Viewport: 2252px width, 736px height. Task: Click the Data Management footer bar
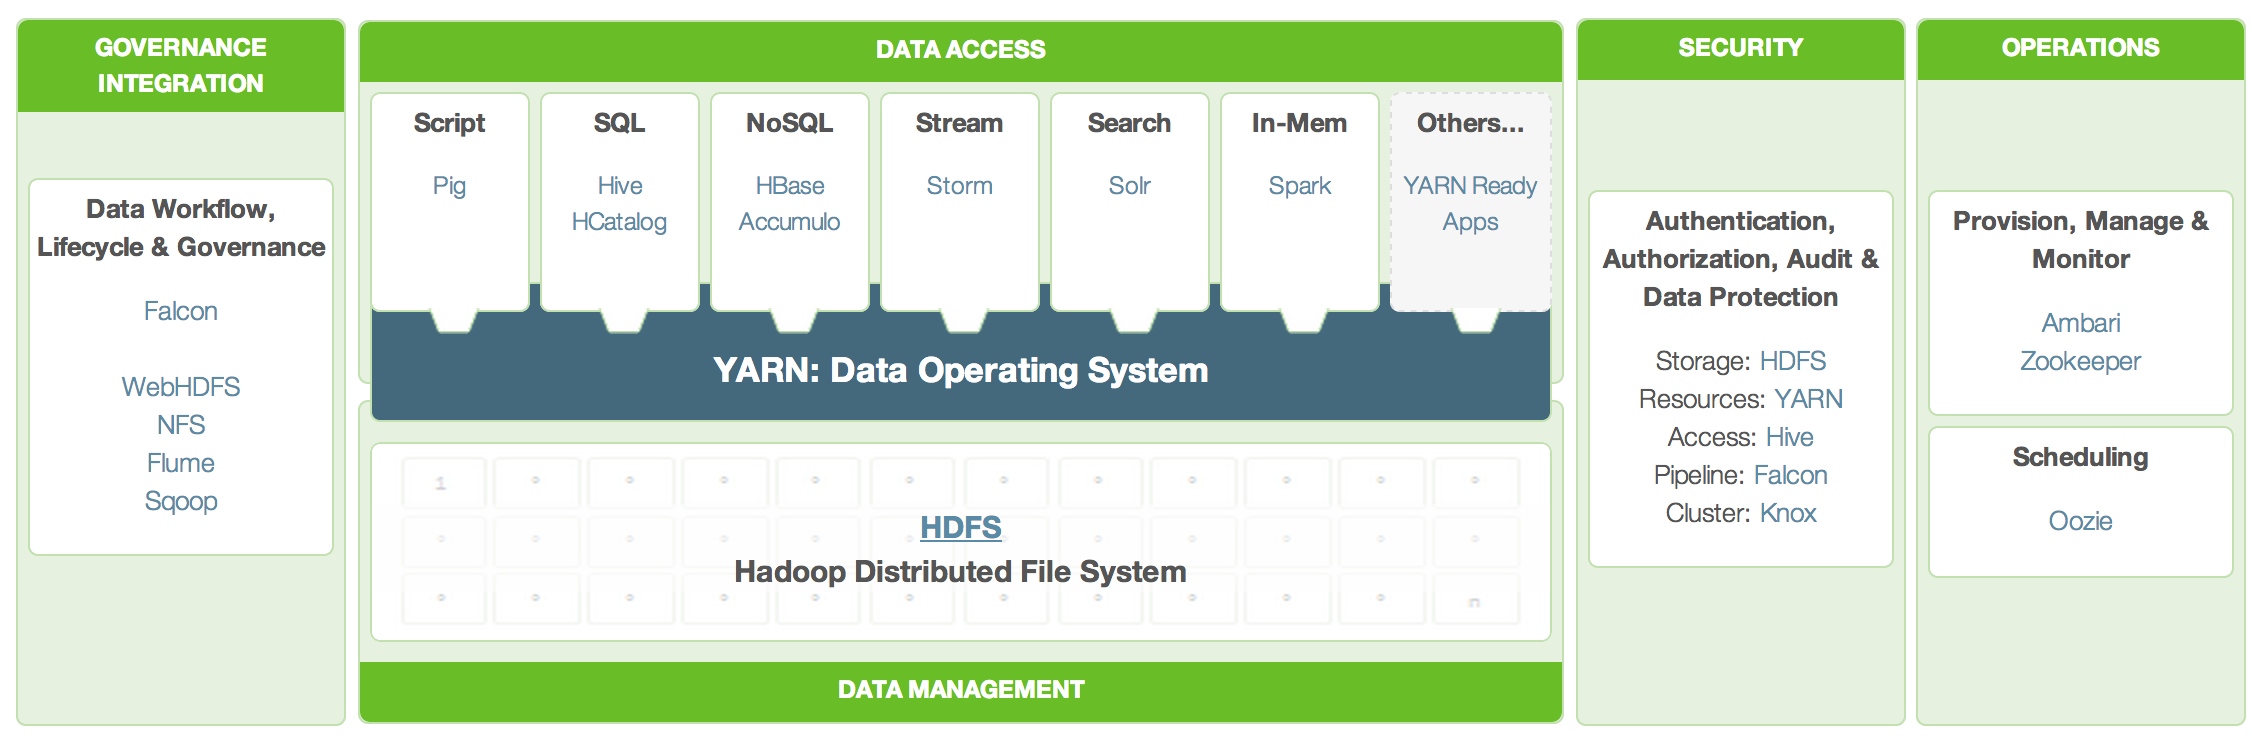tap(960, 690)
